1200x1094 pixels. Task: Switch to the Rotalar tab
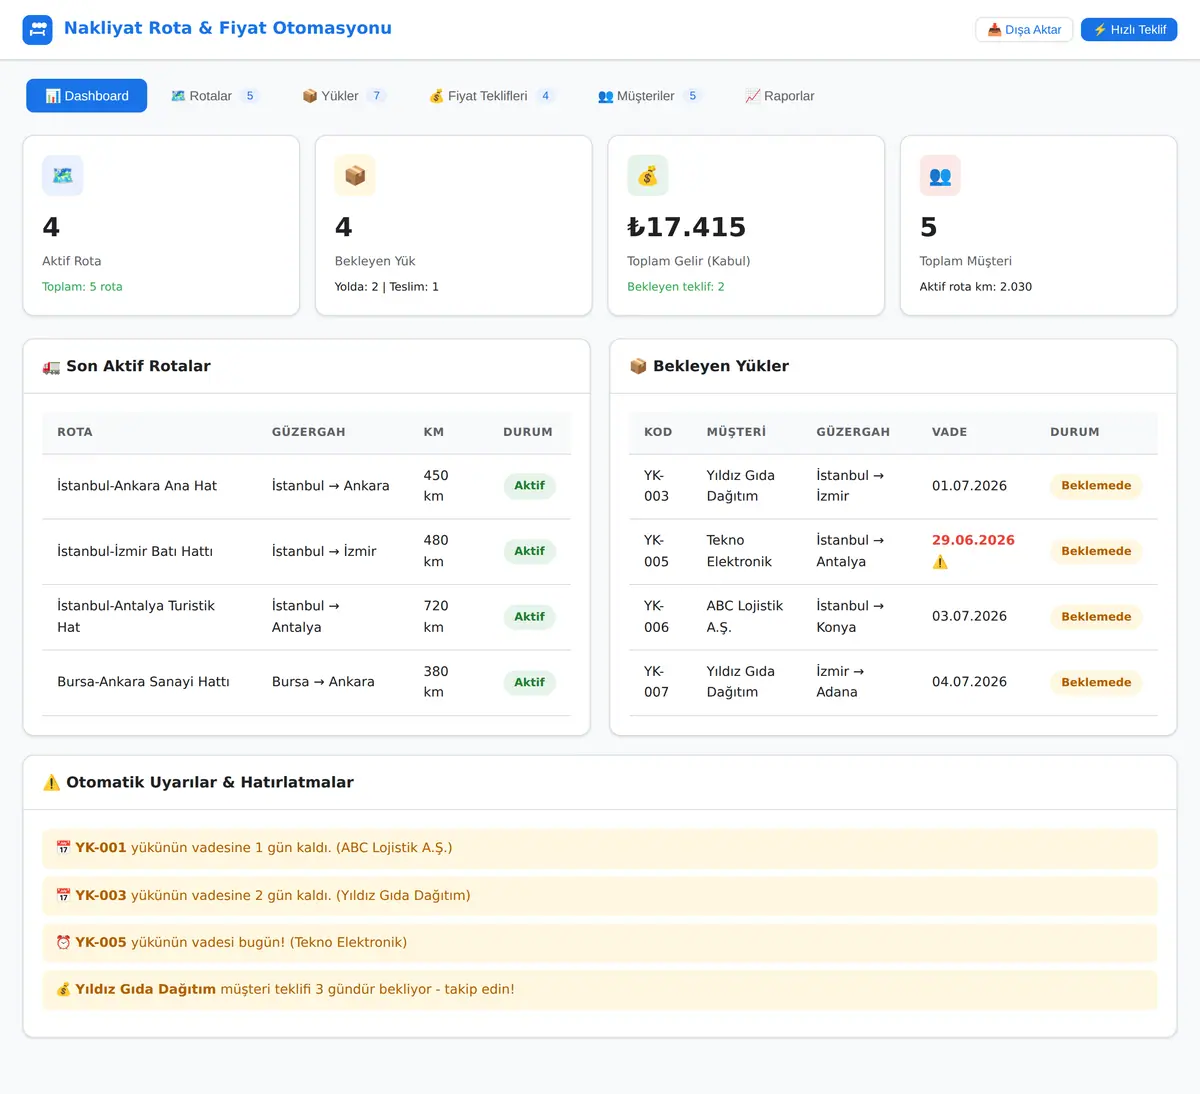tap(215, 96)
